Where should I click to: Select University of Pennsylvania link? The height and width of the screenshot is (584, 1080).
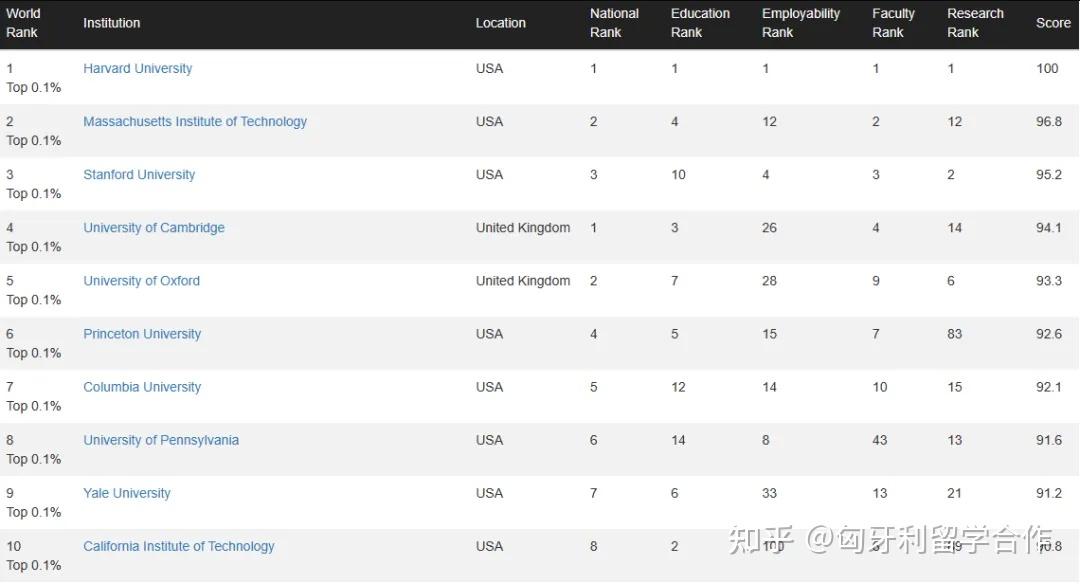click(x=161, y=440)
